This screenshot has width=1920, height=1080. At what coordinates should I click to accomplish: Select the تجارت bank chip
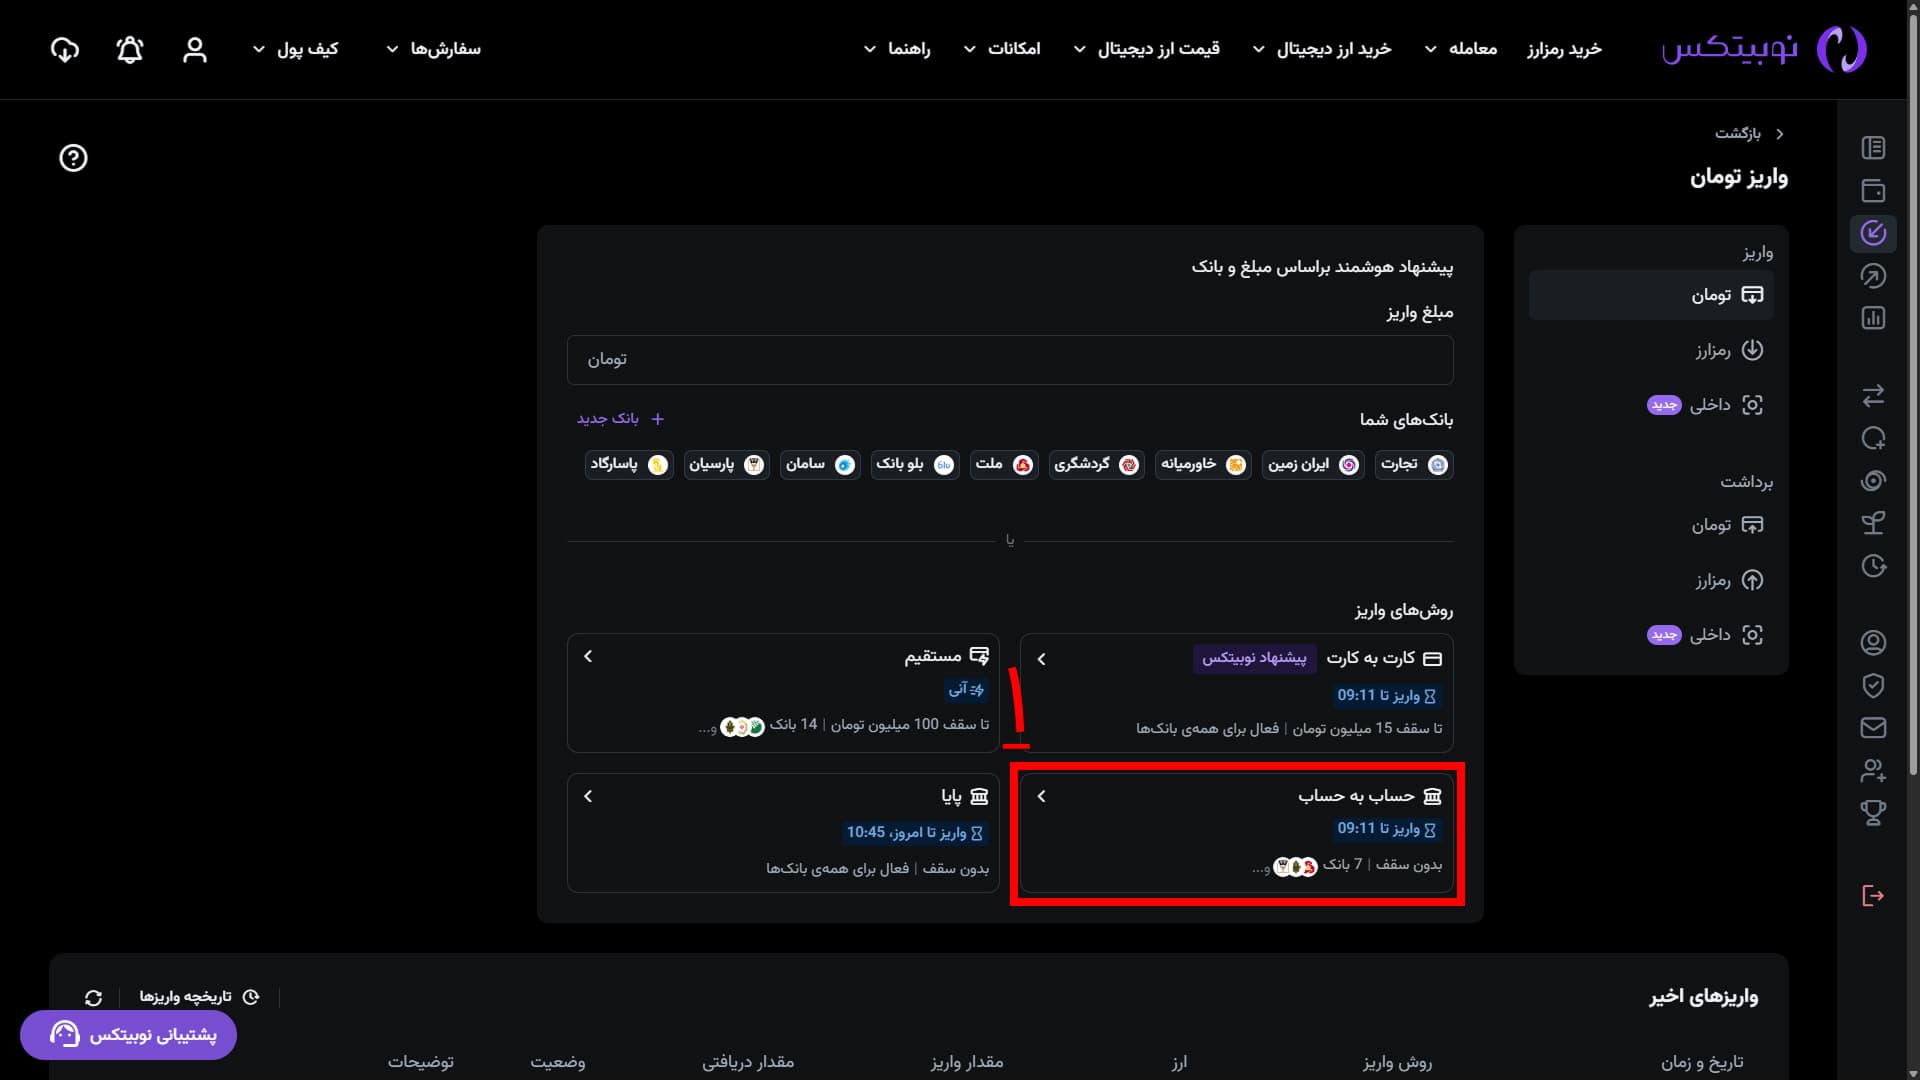pyautogui.click(x=1413, y=465)
